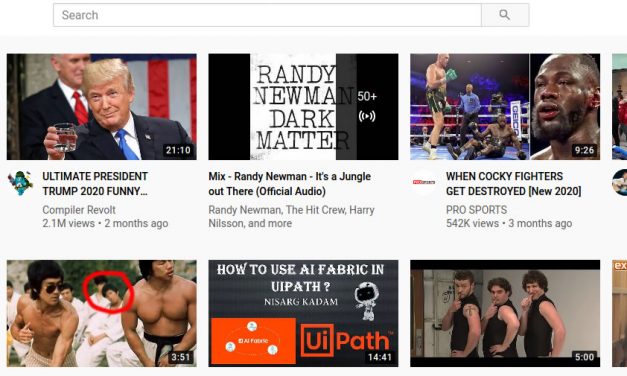Click the 542K views • 3 months ago text

tap(509, 223)
